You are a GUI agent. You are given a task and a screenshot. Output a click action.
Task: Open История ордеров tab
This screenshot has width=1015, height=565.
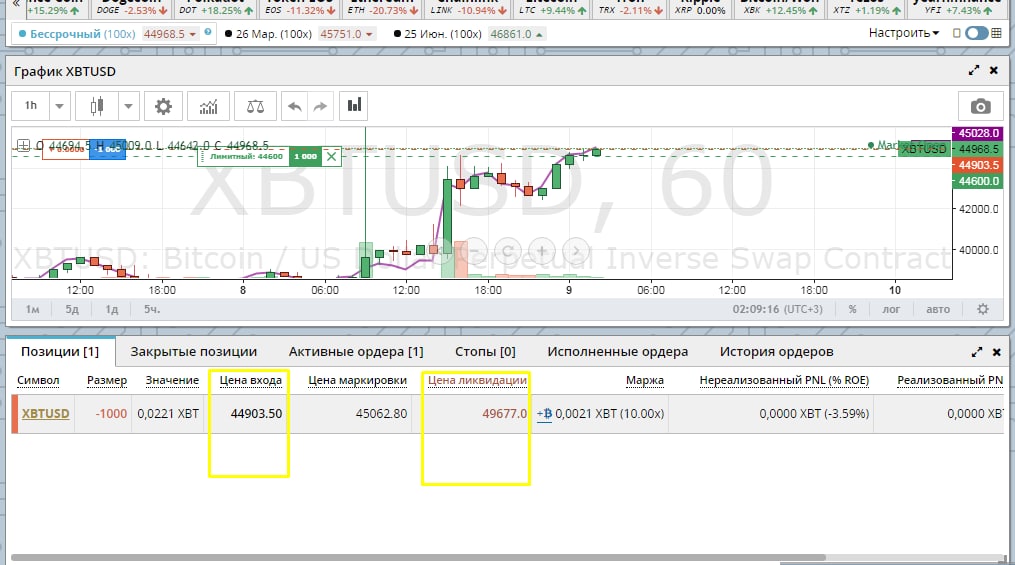click(777, 351)
